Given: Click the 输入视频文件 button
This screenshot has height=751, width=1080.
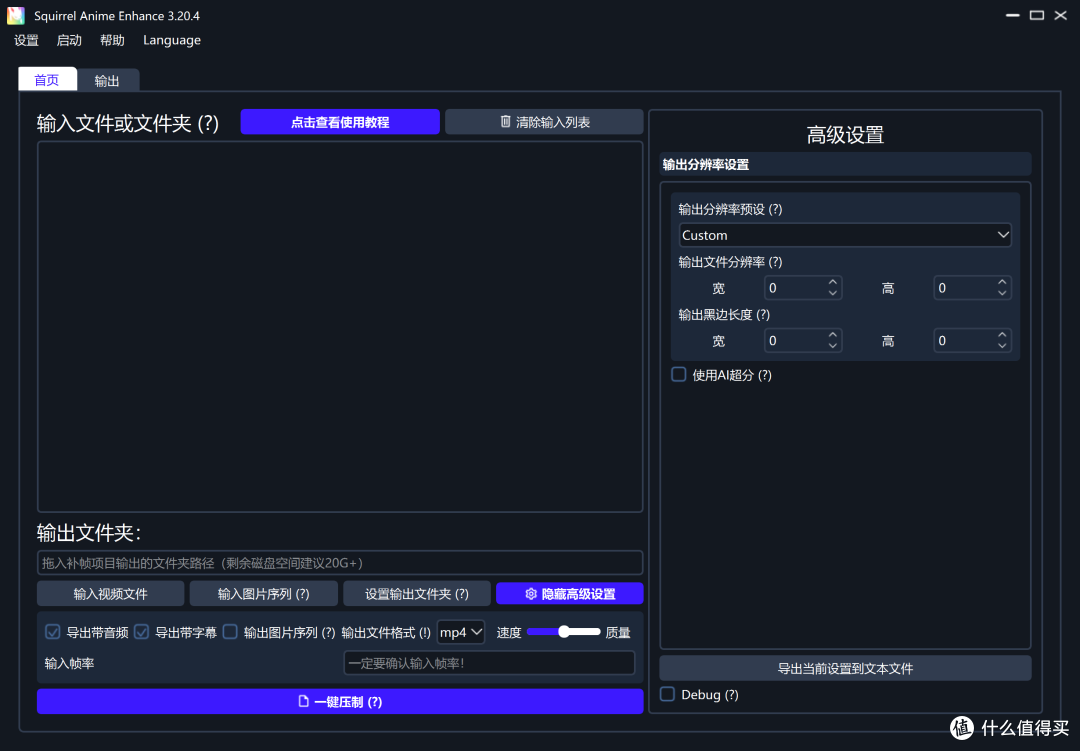Looking at the screenshot, I should pyautogui.click(x=110, y=593).
